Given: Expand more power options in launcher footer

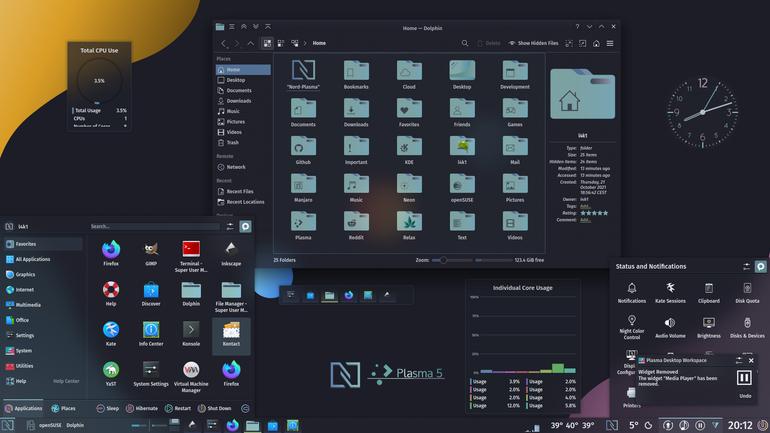Looking at the screenshot, I should tap(245, 408).
